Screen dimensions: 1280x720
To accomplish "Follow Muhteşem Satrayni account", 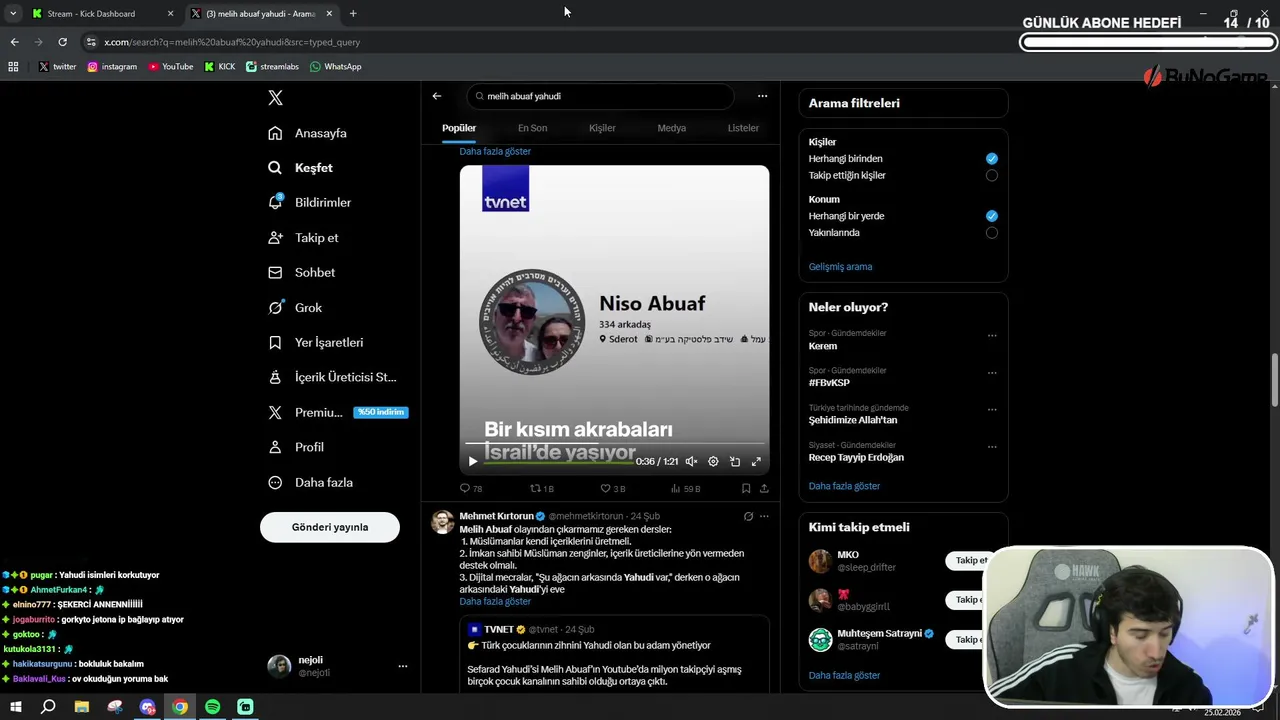I will click(966, 639).
